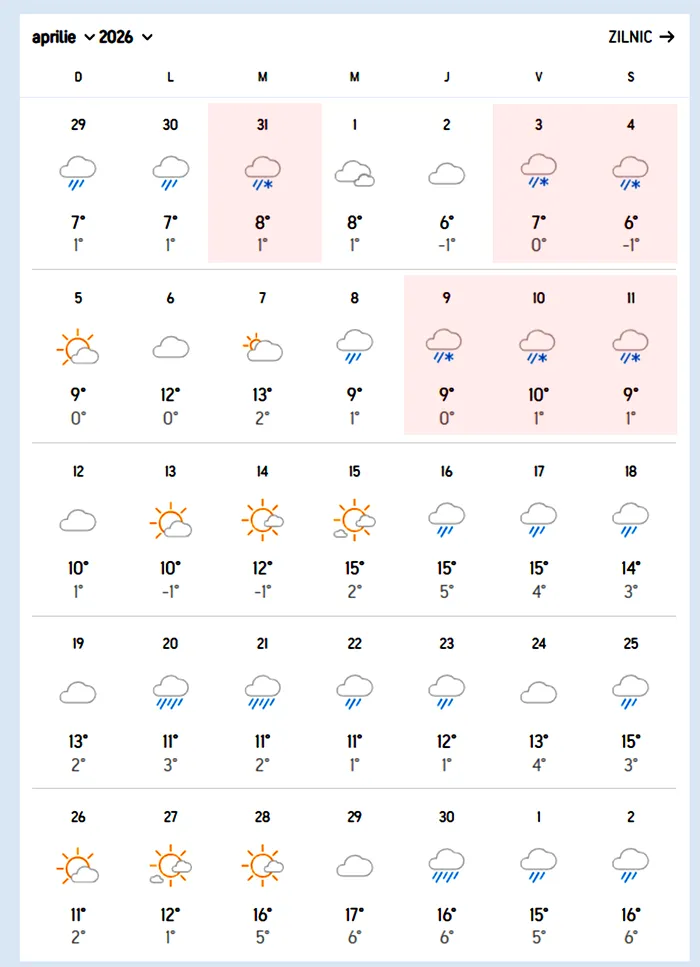The height and width of the screenshot is (967, 700).
Task: Open forecast for day 17
Action: pyautogui.click(x=538, y=472)
